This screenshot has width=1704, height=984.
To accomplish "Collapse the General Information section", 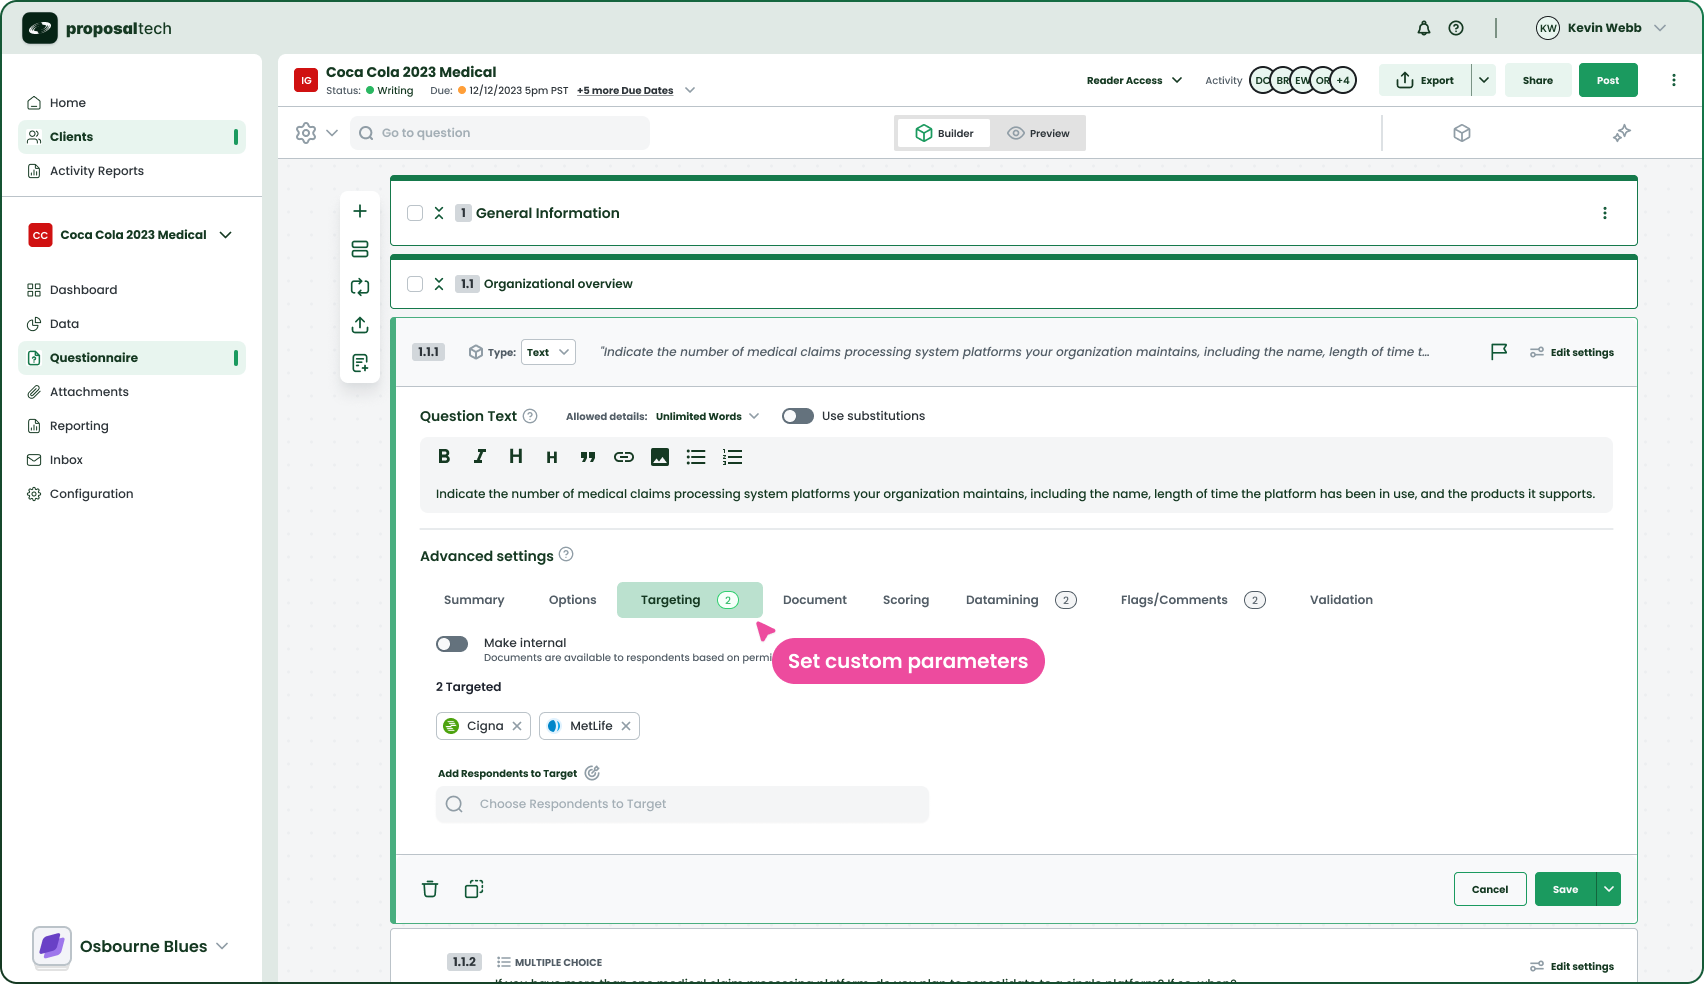I will click(439, 213).
